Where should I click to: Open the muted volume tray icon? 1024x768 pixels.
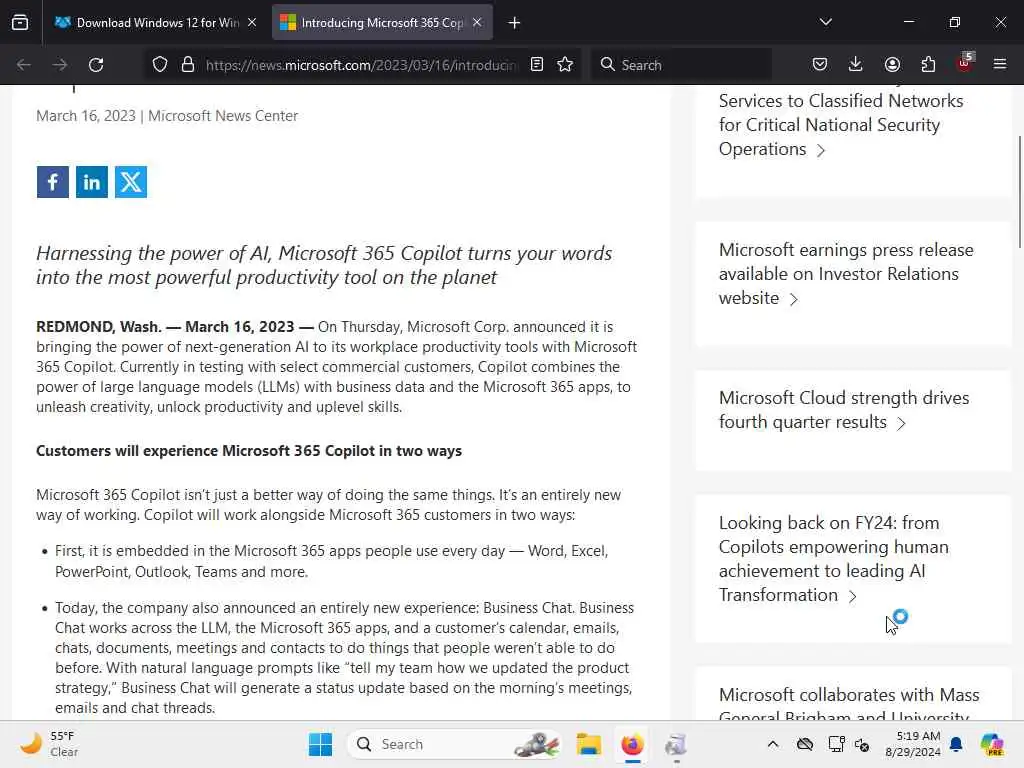862,744
